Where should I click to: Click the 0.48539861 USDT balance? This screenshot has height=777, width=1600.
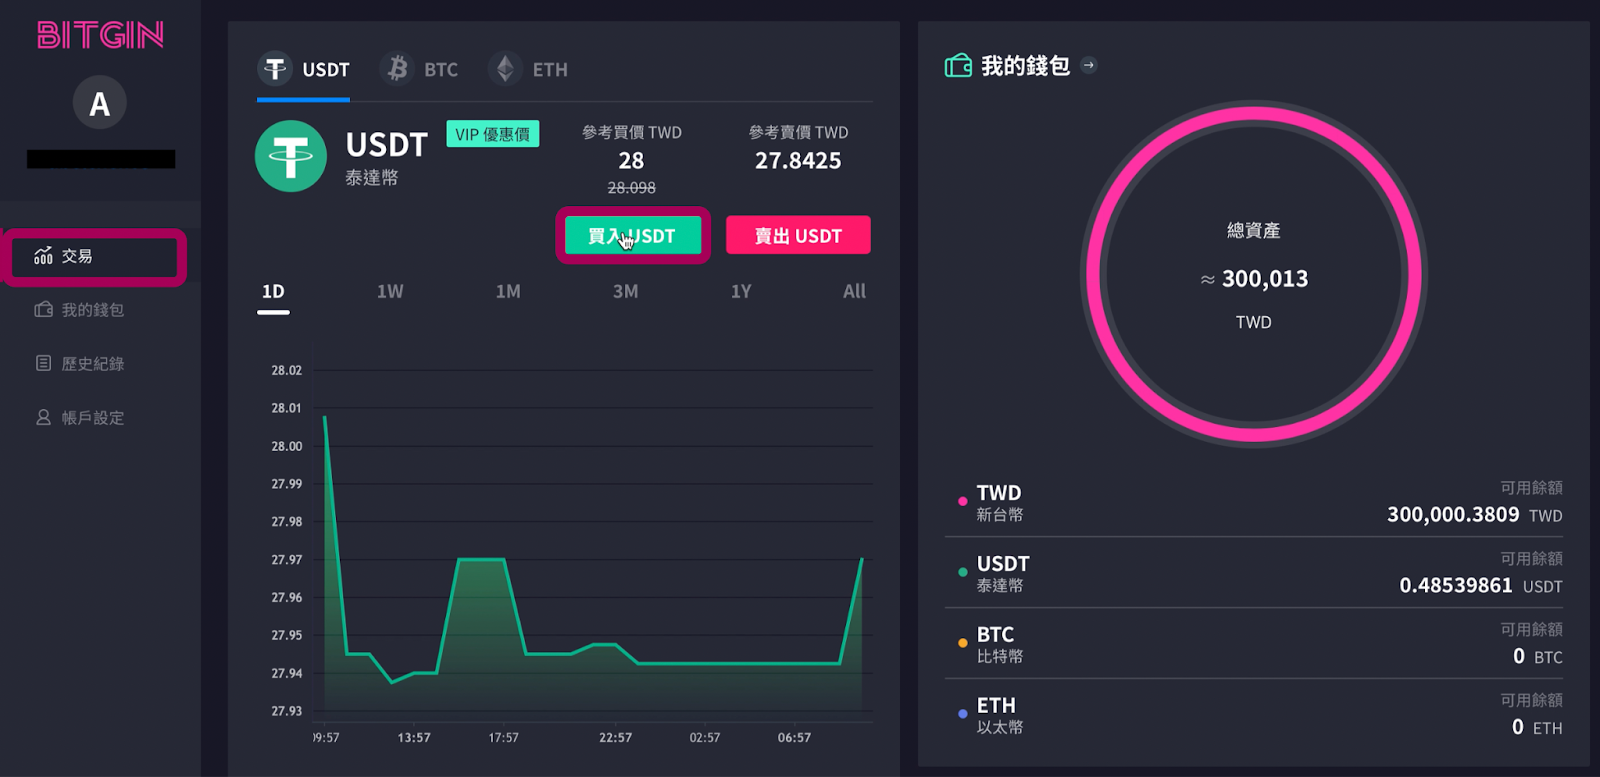pos(1481,586)
